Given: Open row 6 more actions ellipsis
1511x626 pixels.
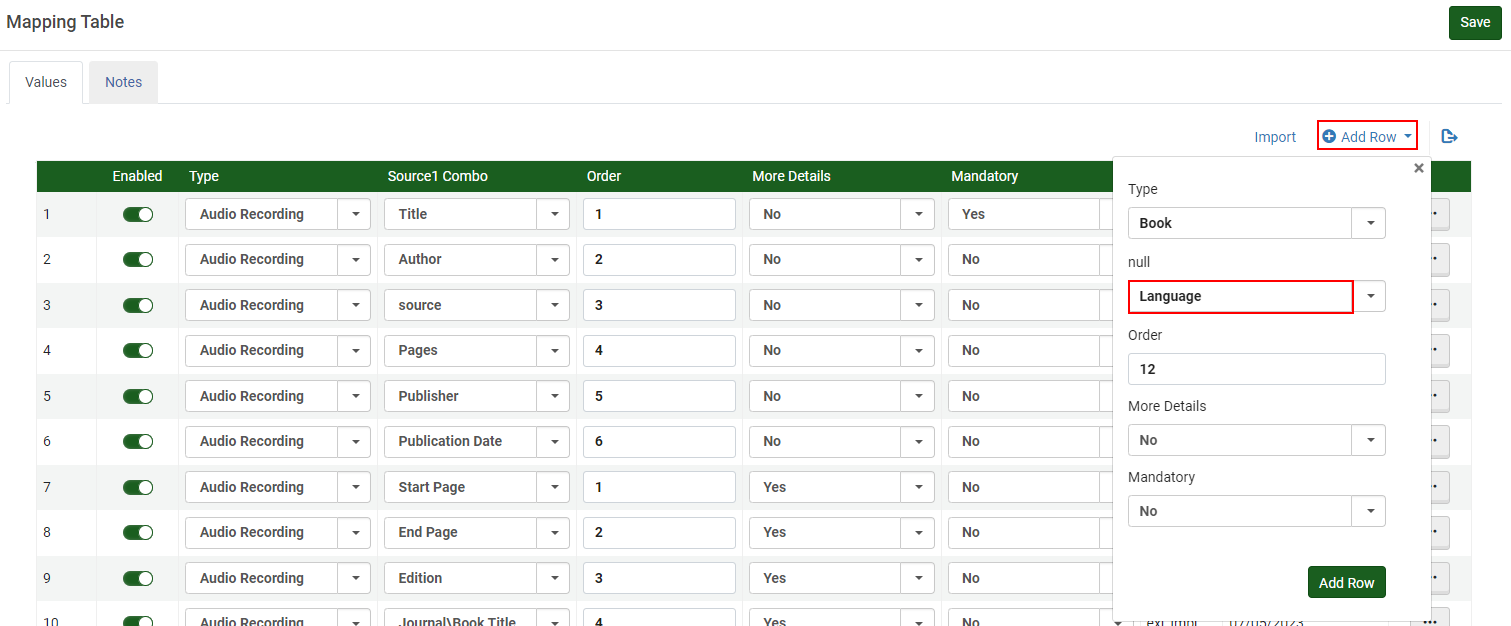Looking at the screenshot, I should [1439, 441].
